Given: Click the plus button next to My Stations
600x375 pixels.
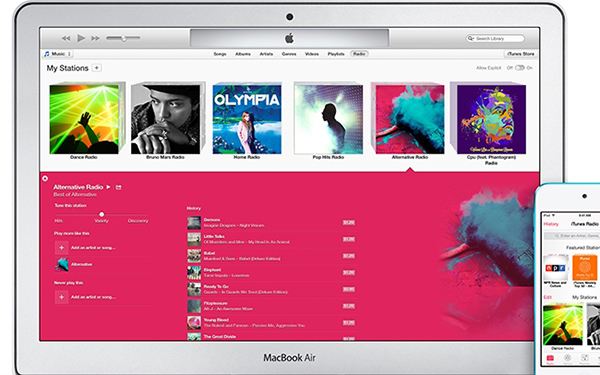Looking at the screenshot, I should pyautogui.click(x=97, y=68).
